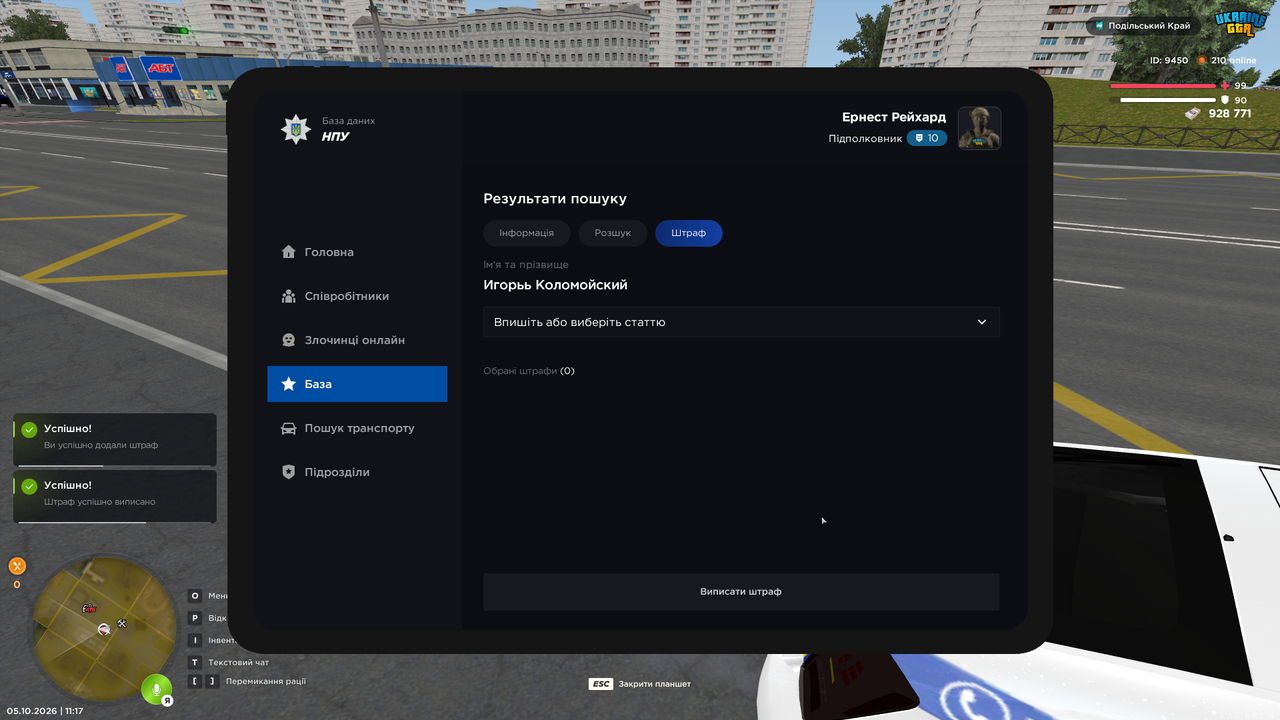Click the T key Текстовий чат hint
Image resolution: width=1280 pixels, height=720 pixels.
tap(229, 662)
